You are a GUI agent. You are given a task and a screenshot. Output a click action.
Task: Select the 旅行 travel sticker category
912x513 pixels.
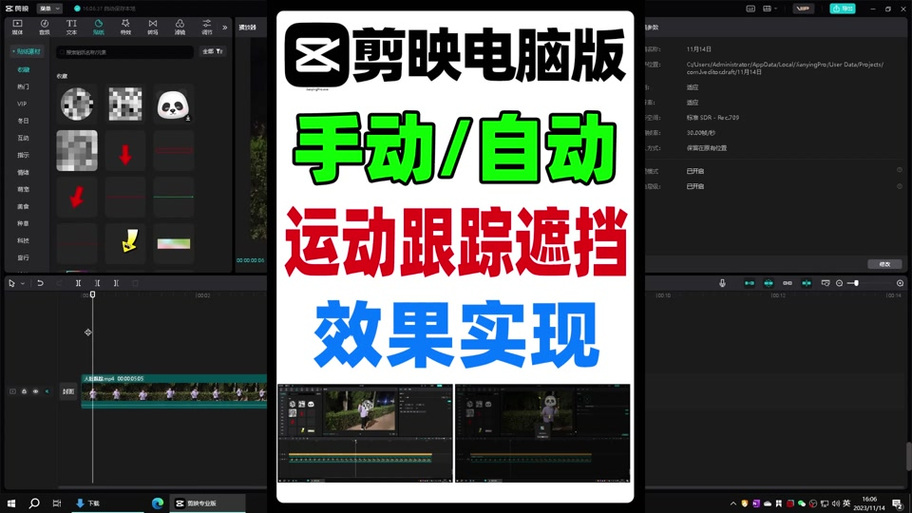click(23, 258)
